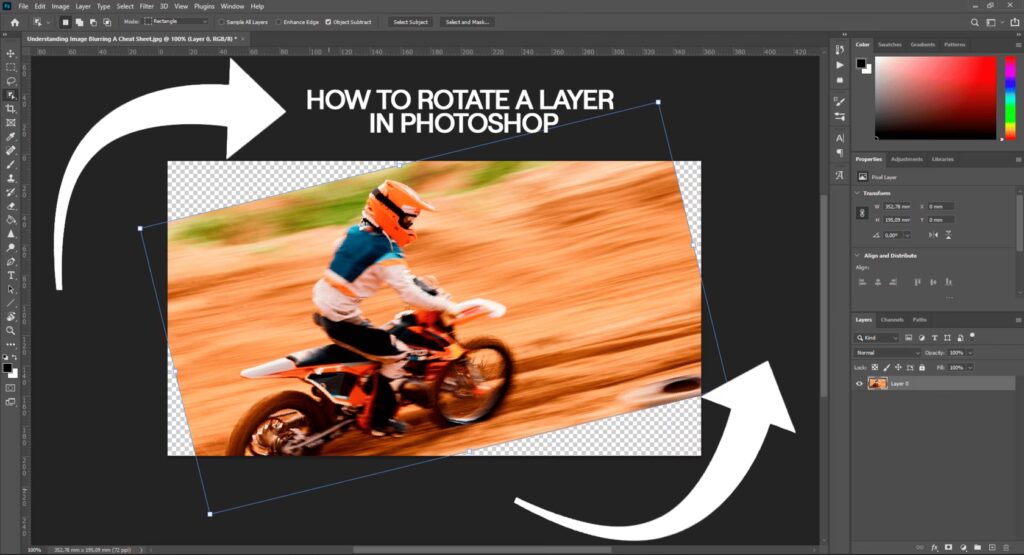Click the Layer 0 thumbnail
The height and width of the screenshot is (555, 1024).
coord(877,383)
